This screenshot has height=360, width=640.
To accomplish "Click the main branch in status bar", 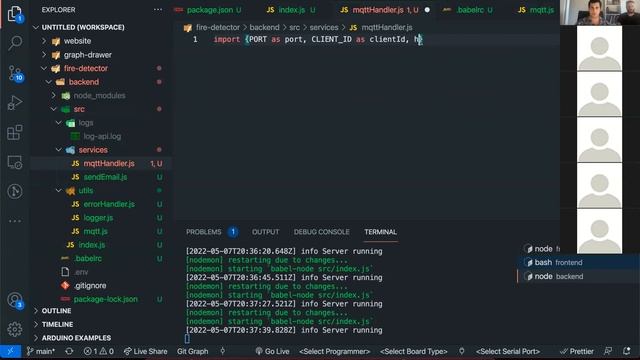I will [x=41, y=351].
